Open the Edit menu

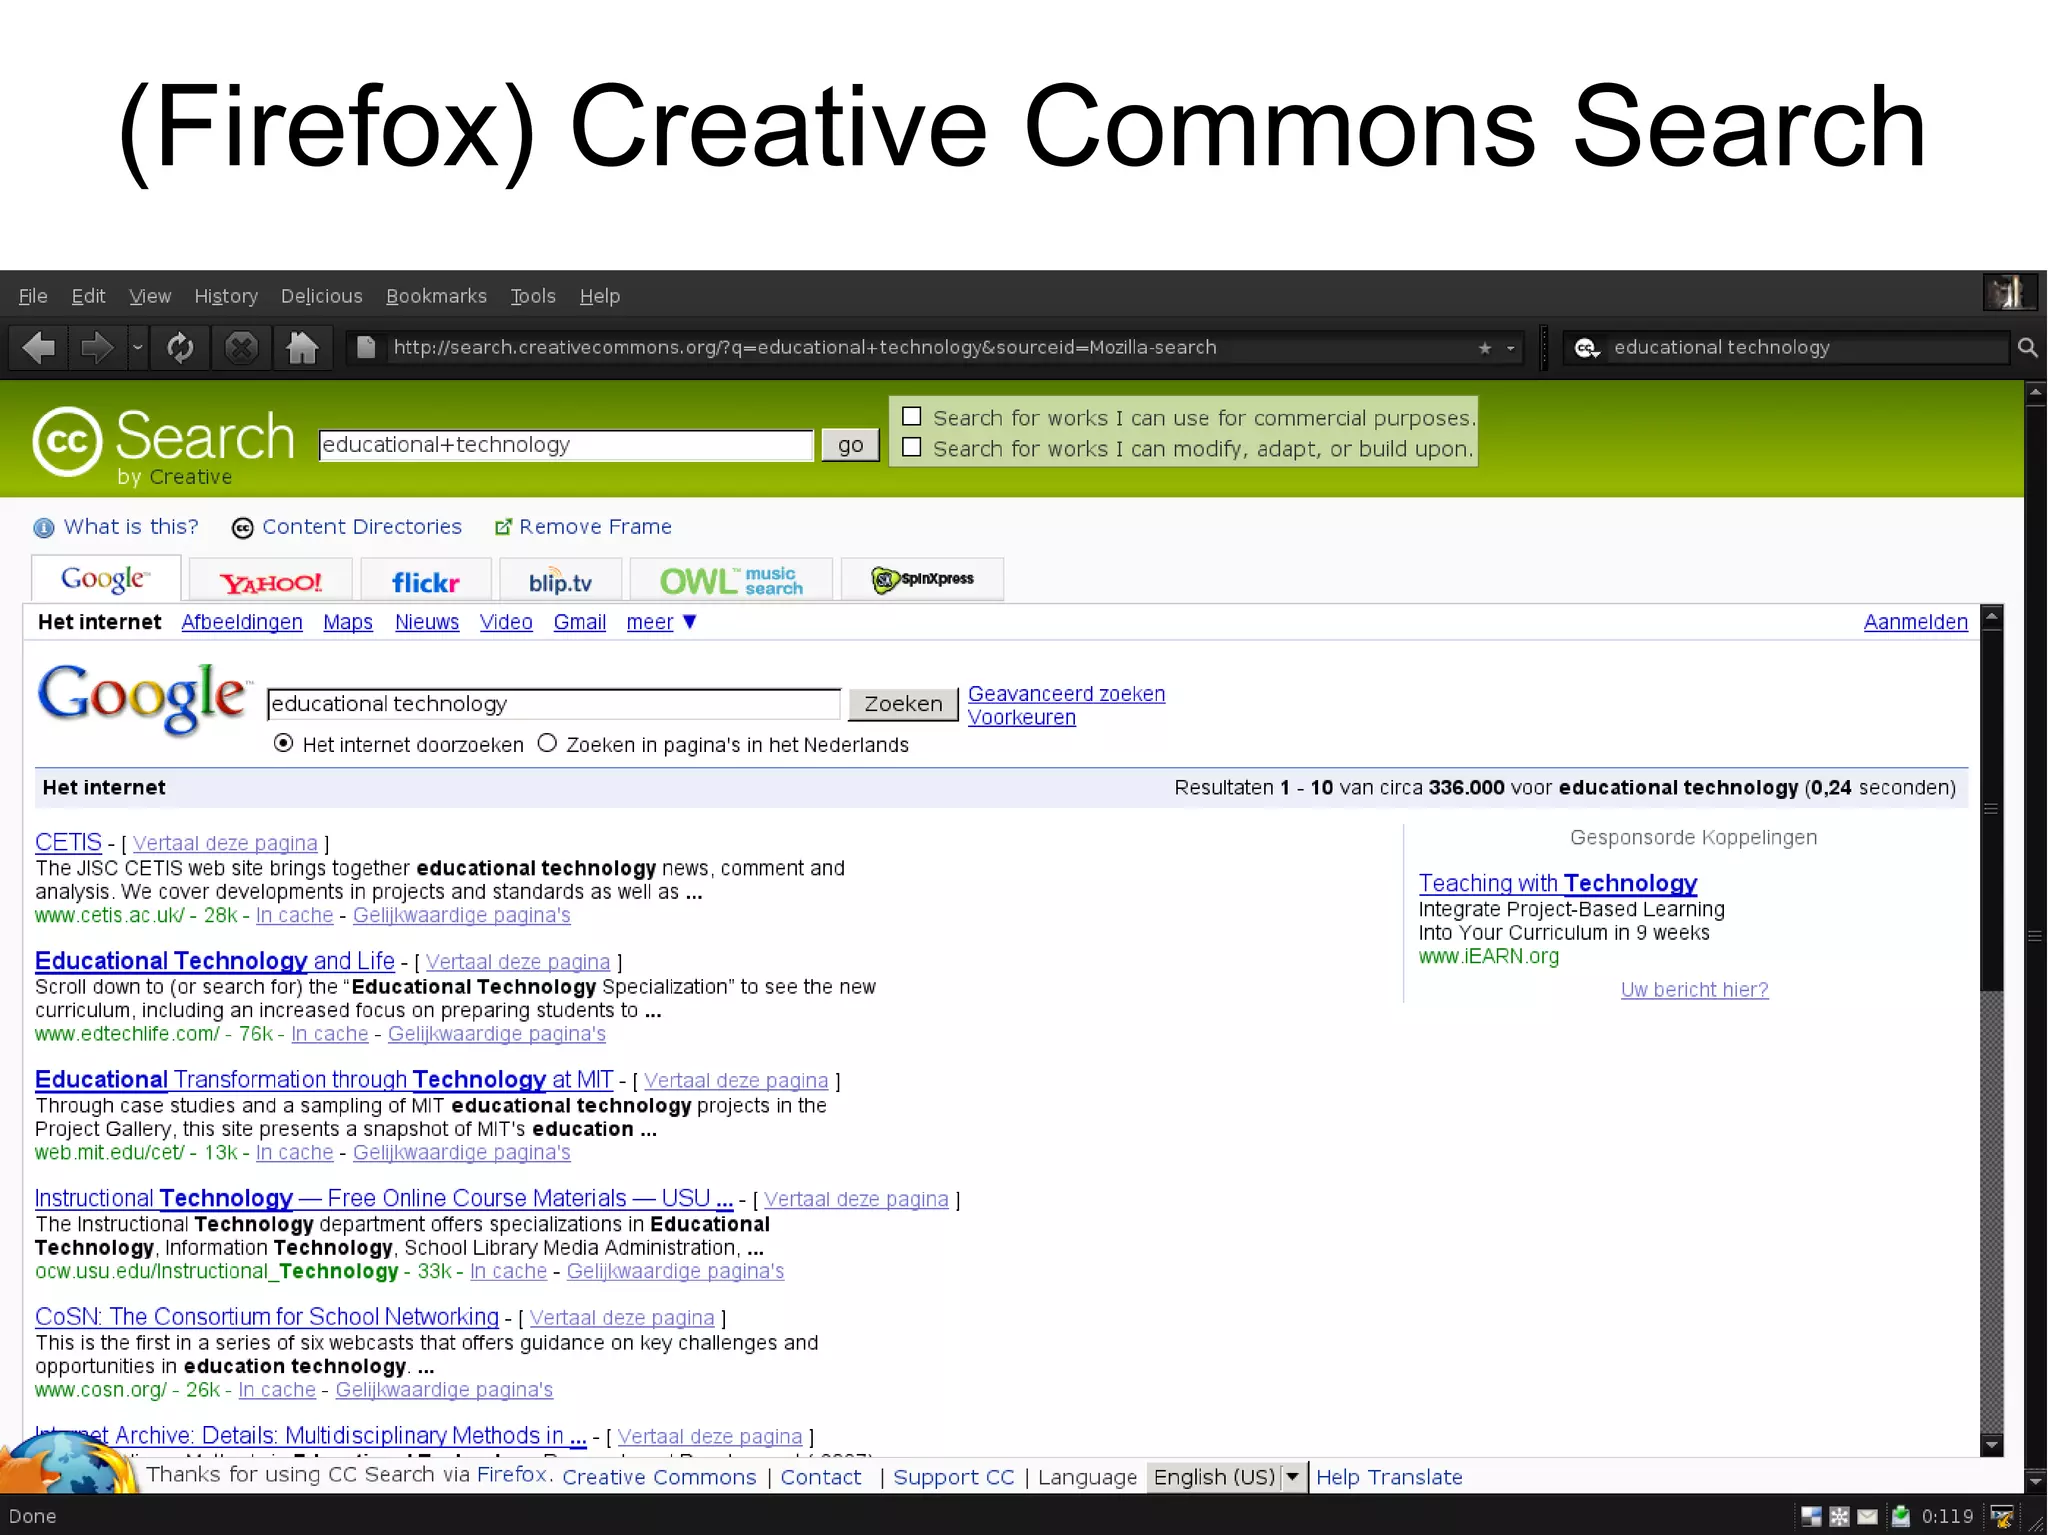click(88, 296)
